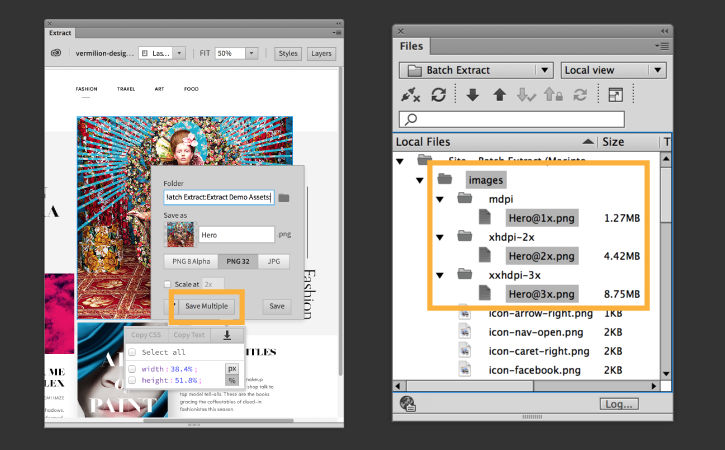Click FASHION in the design preview nav
The image size is (725, 450).
tap(86, 89)
